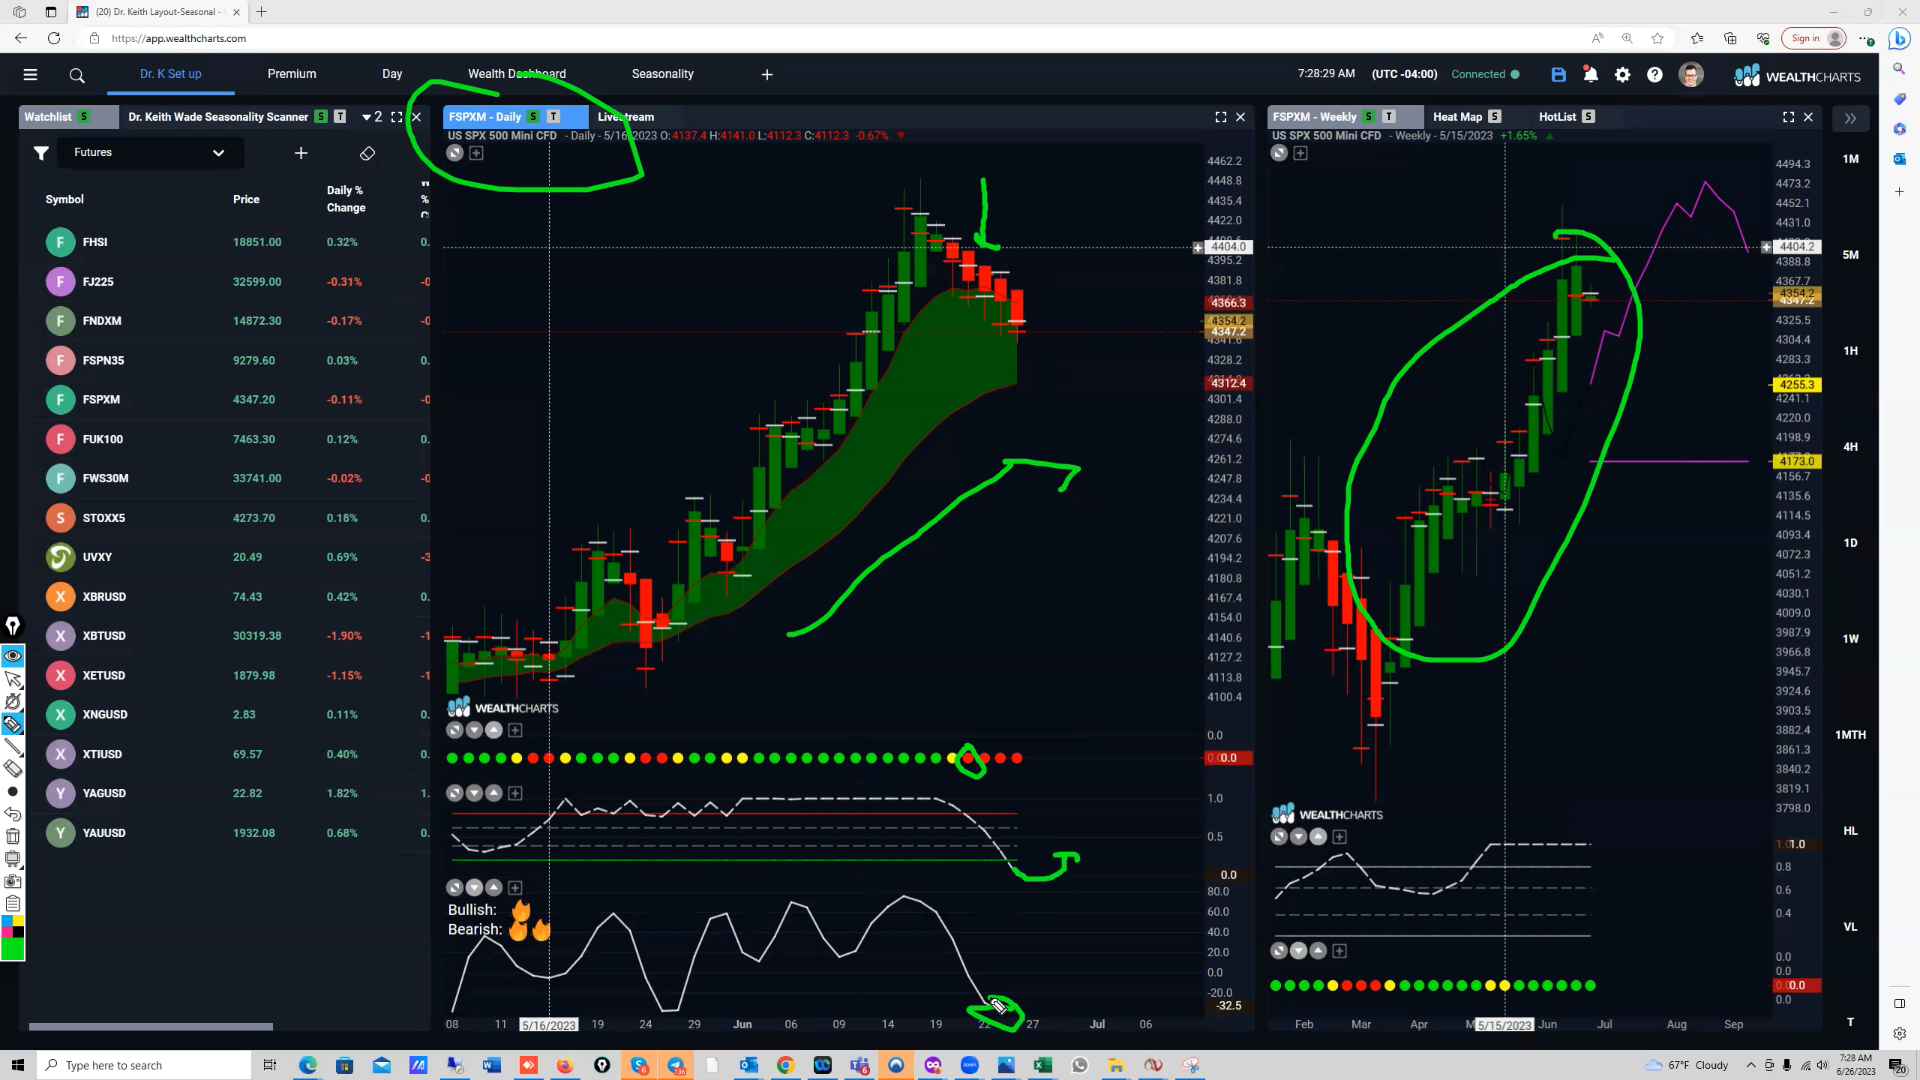Toggle T badge on Seasonality Scanner tab
Screen dimensions: 1920x1080
(340, 117)
